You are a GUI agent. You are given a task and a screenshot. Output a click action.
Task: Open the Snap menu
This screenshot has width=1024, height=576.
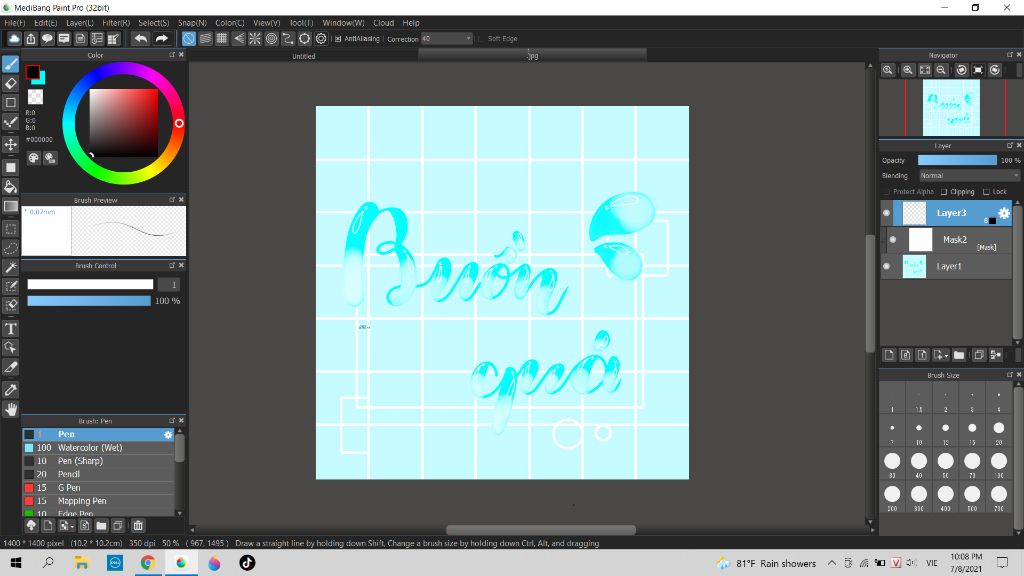point(192,23)
